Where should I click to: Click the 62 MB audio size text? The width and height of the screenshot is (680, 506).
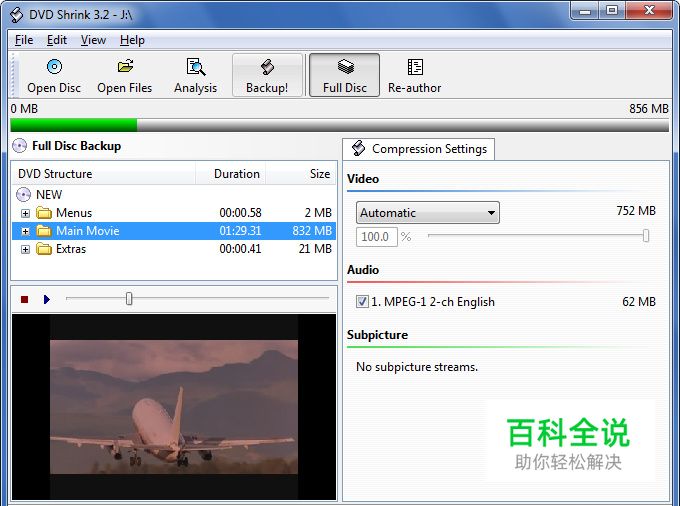tap(639, 302)
